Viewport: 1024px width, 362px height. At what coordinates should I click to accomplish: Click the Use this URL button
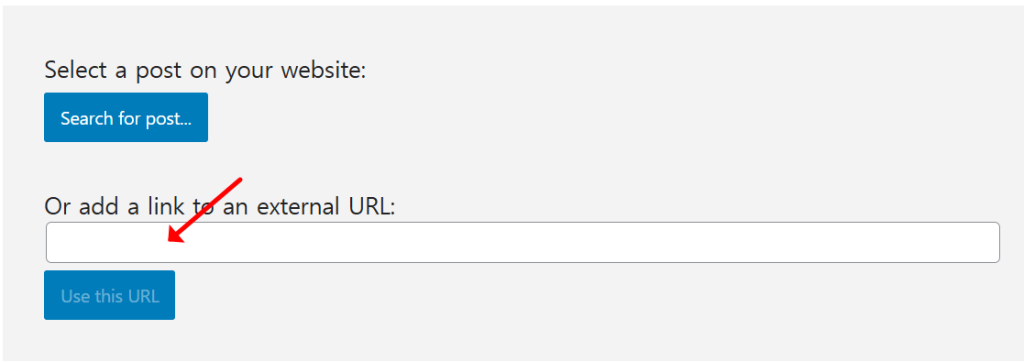[110, 295]
